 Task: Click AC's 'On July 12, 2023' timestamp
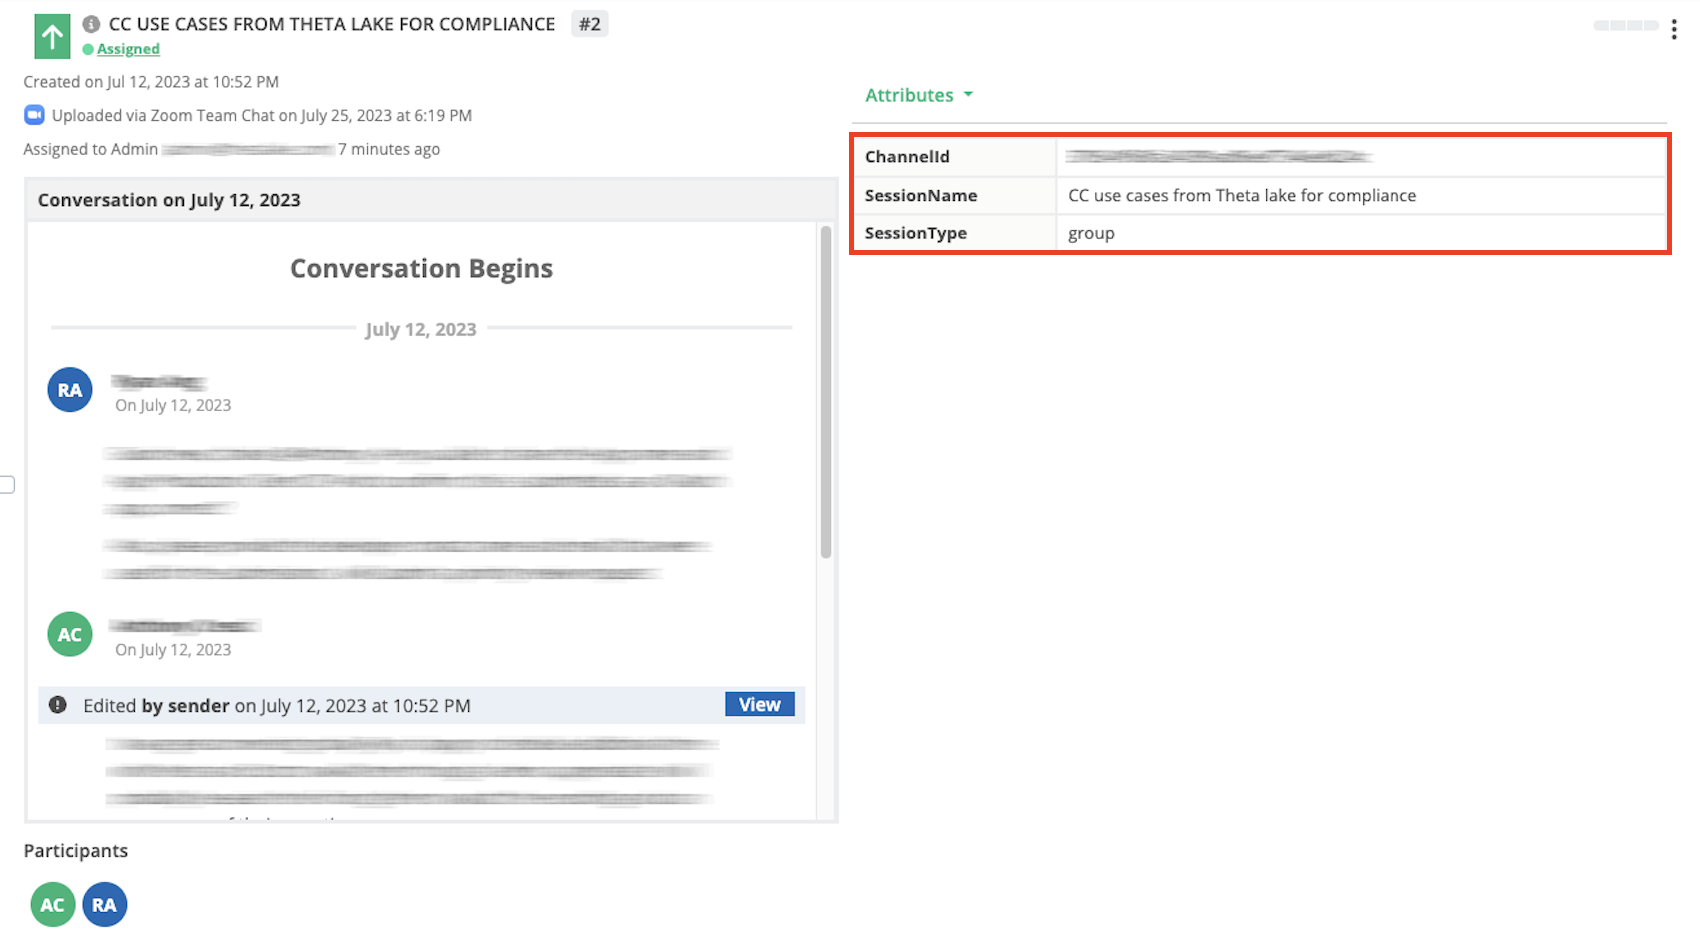point(173,650)
